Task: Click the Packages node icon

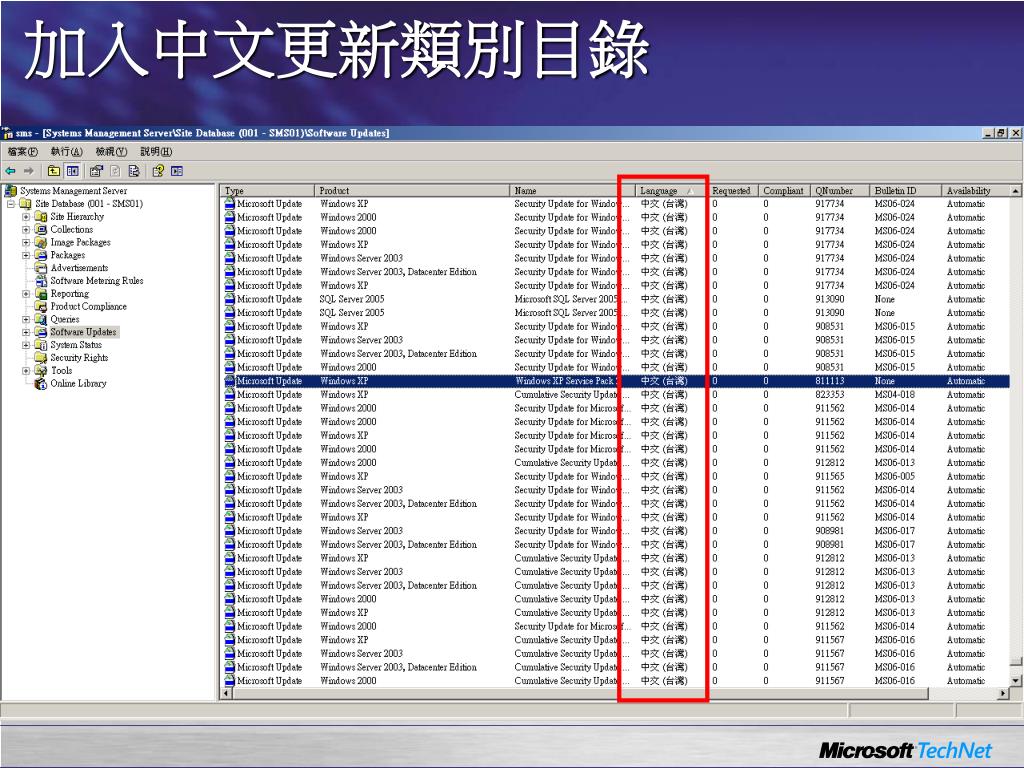Action: (x=40, y=255)
